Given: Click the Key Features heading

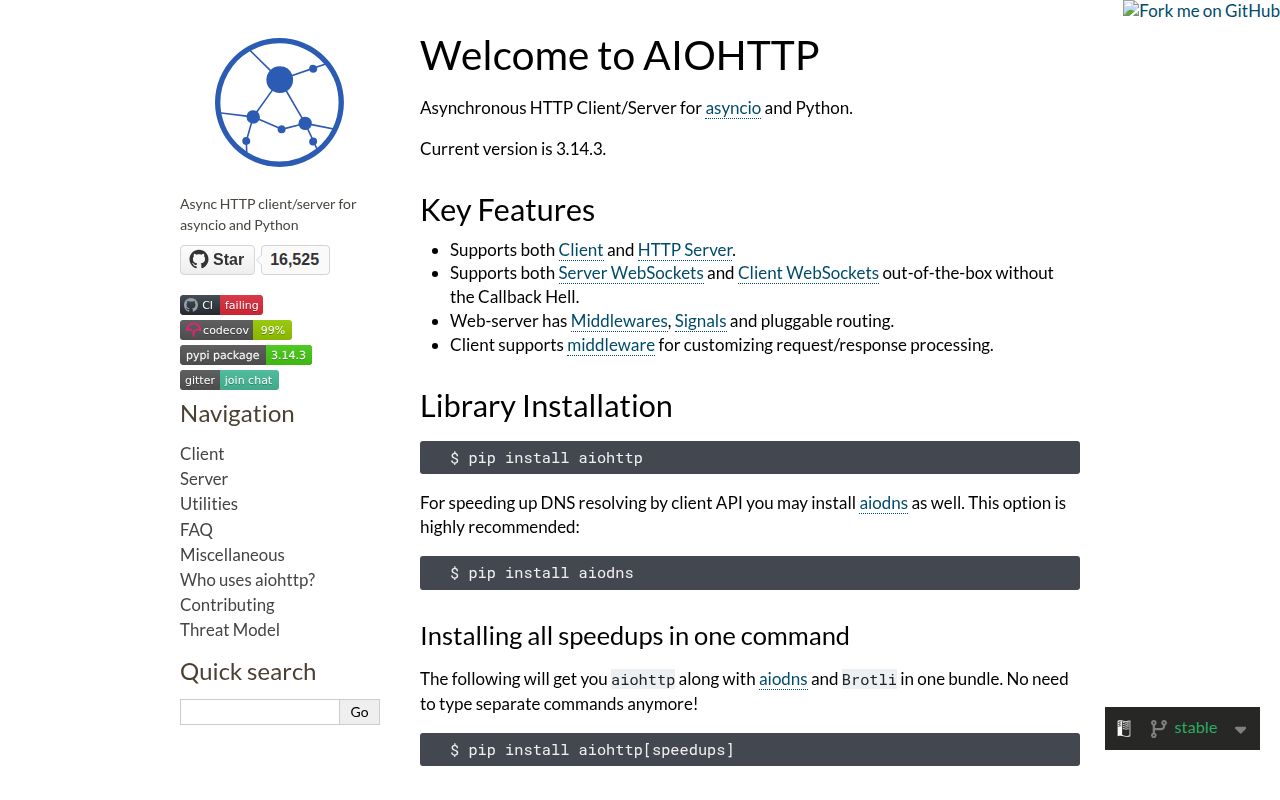Looking at the screenshot, I should pyautogui.click(x=507, y=210).
